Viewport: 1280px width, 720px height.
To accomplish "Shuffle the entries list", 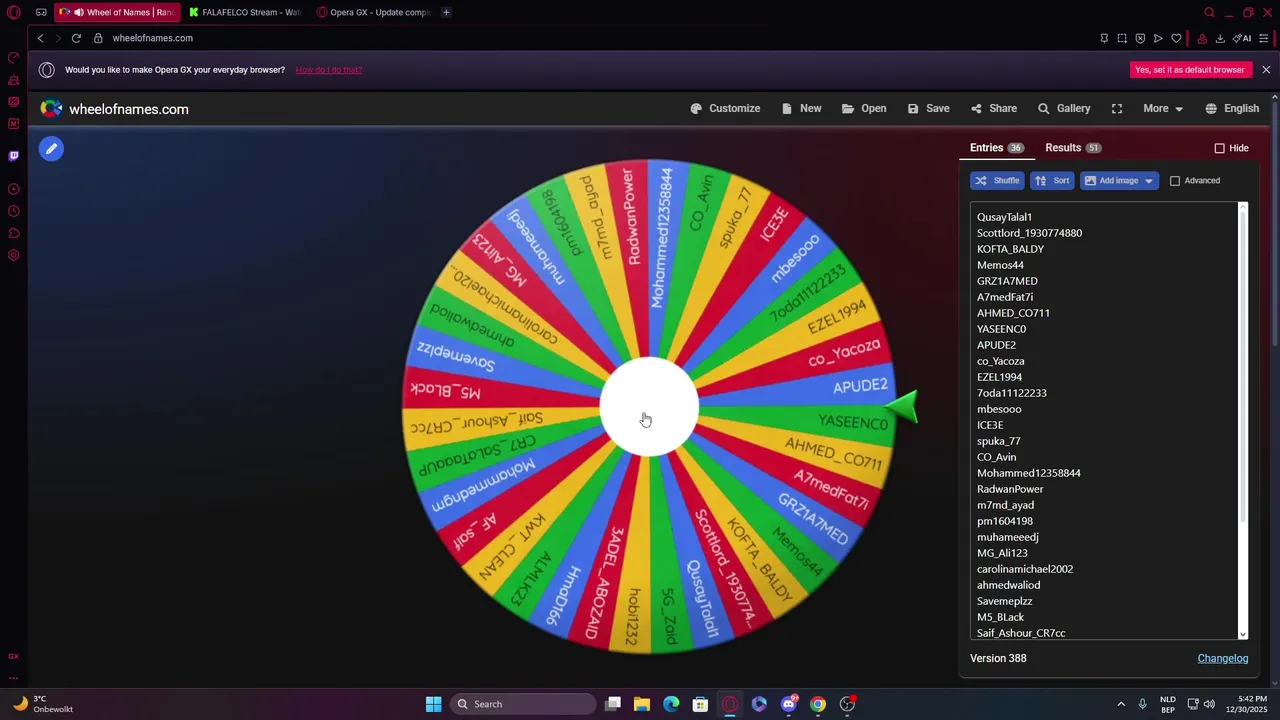I will coord(997,181).
